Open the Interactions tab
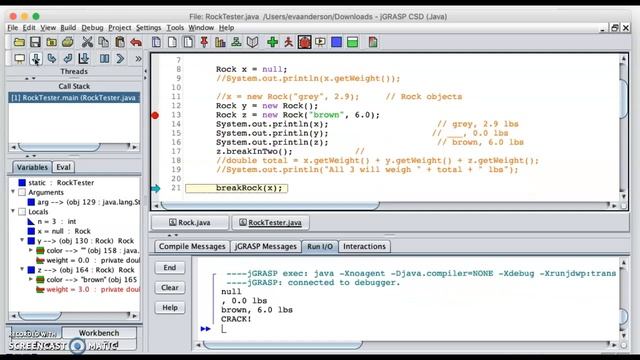640x360 pixels. (364, 247)
